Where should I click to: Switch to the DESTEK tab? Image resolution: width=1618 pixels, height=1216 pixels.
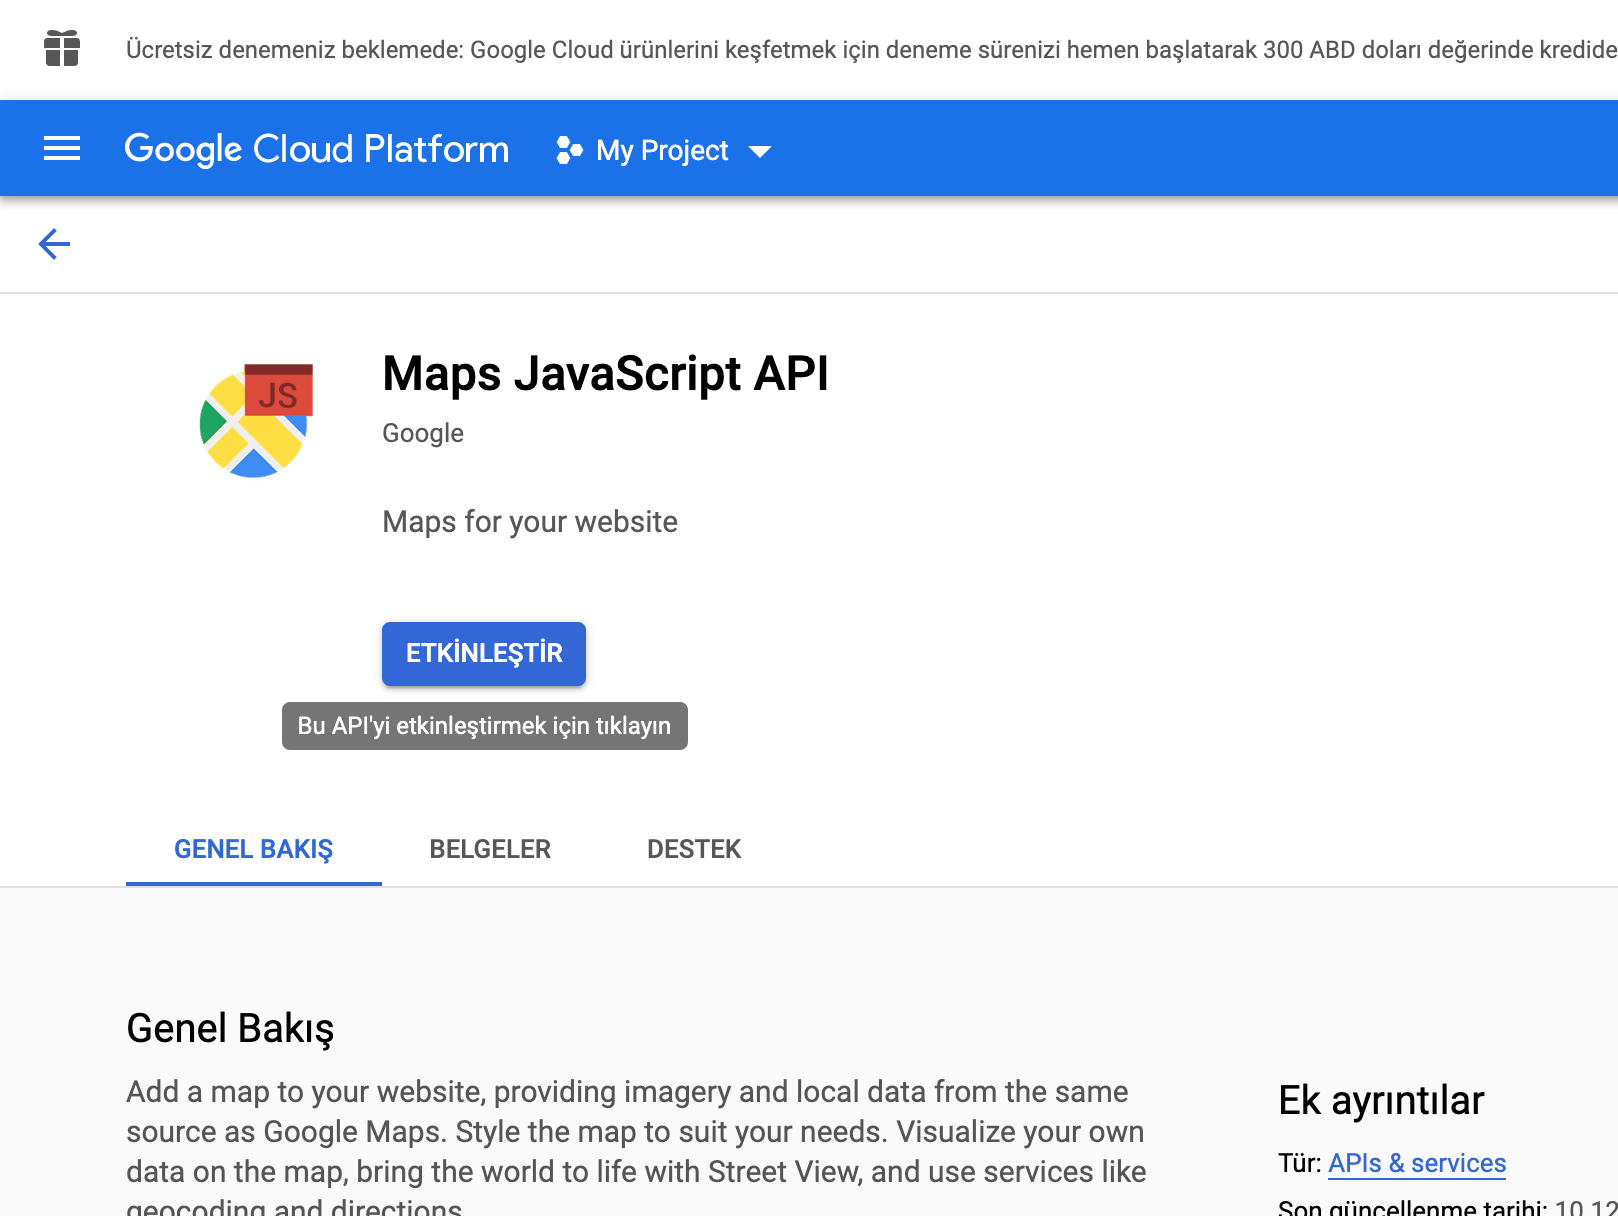coord(694,849)
